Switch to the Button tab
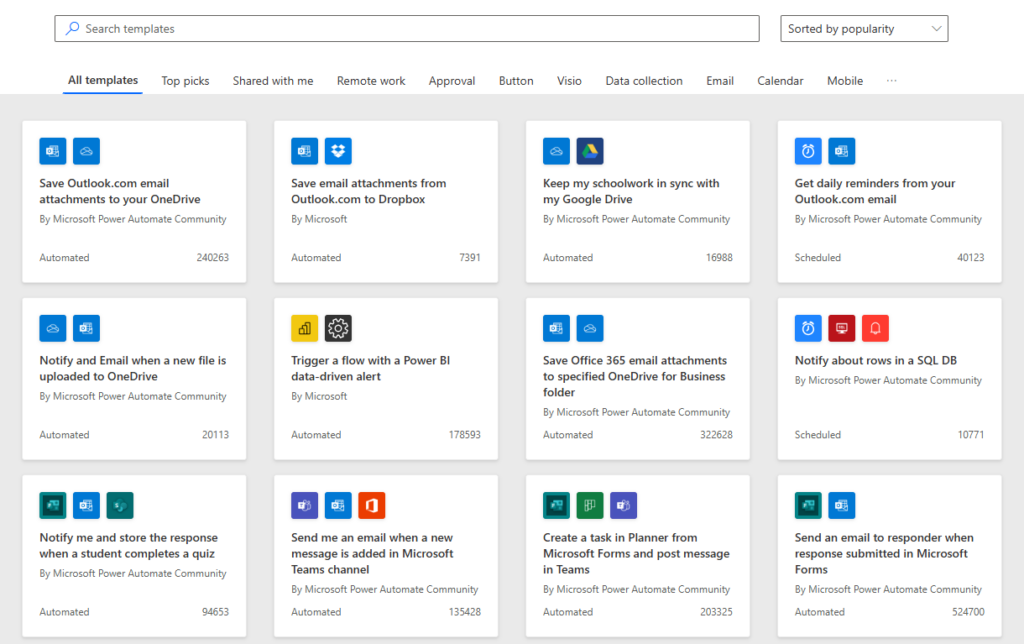The height and width of the screenshot is (644, 1024). pos(516,80)
